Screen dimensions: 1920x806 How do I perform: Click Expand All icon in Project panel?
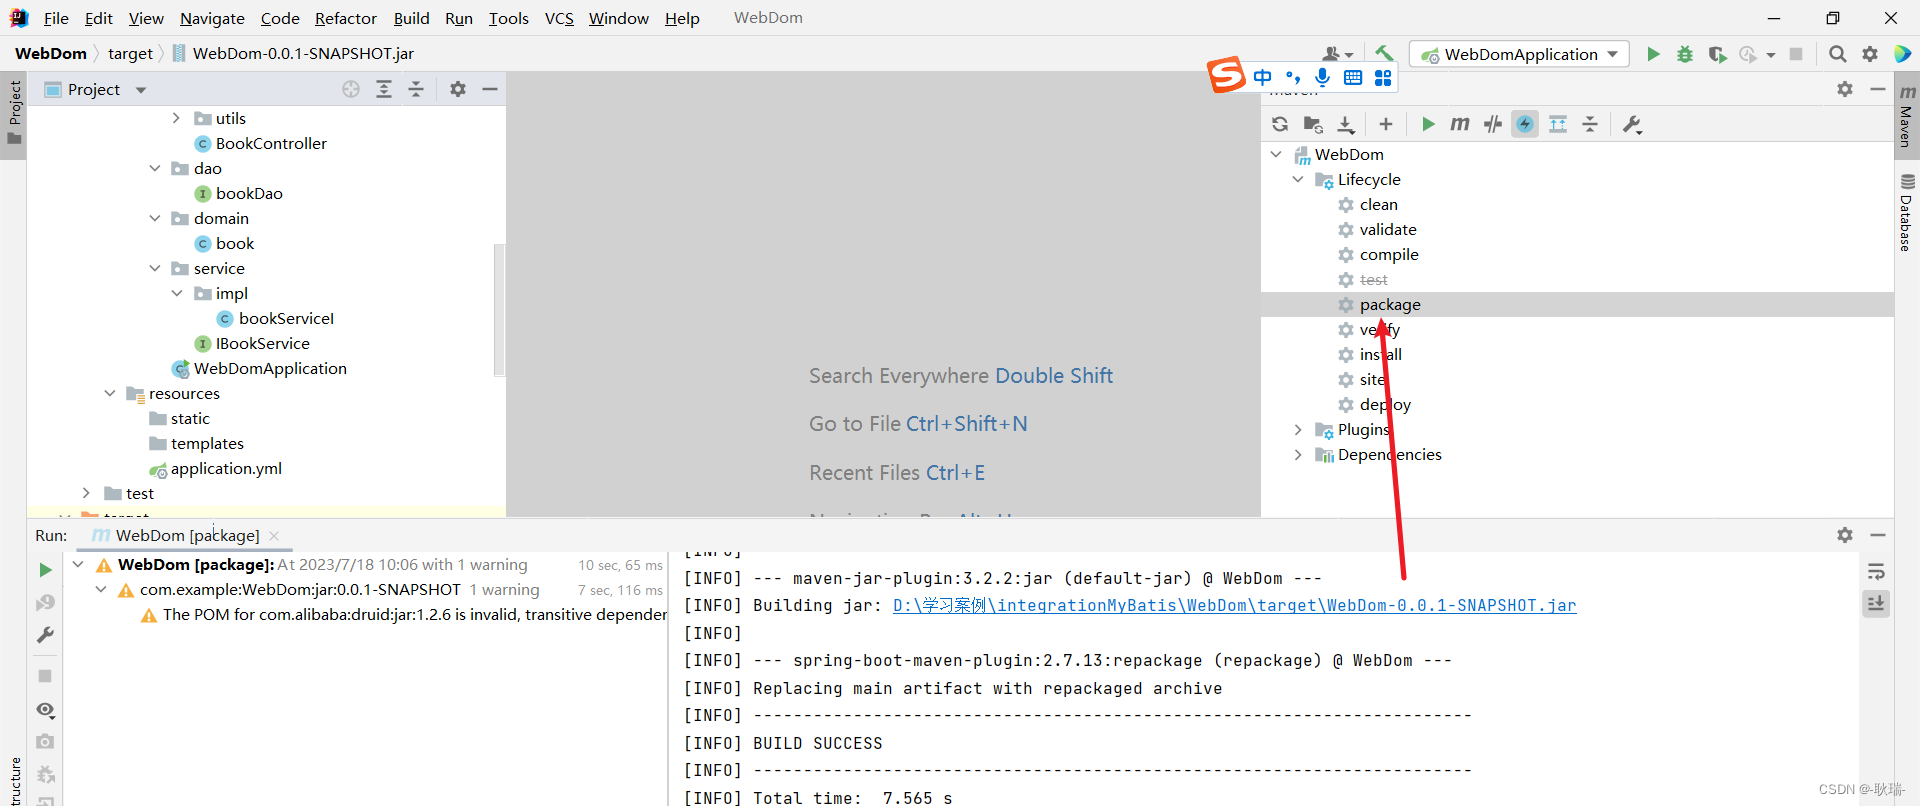click(x=384, y=89)
